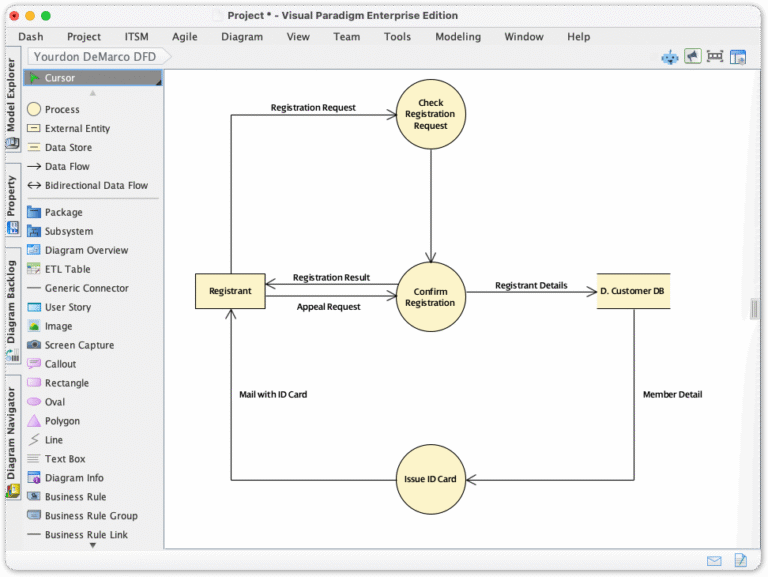Choose the Data Flow connector tool
Viewport: 768px width, 577px height.
click(x=93, y=167)
